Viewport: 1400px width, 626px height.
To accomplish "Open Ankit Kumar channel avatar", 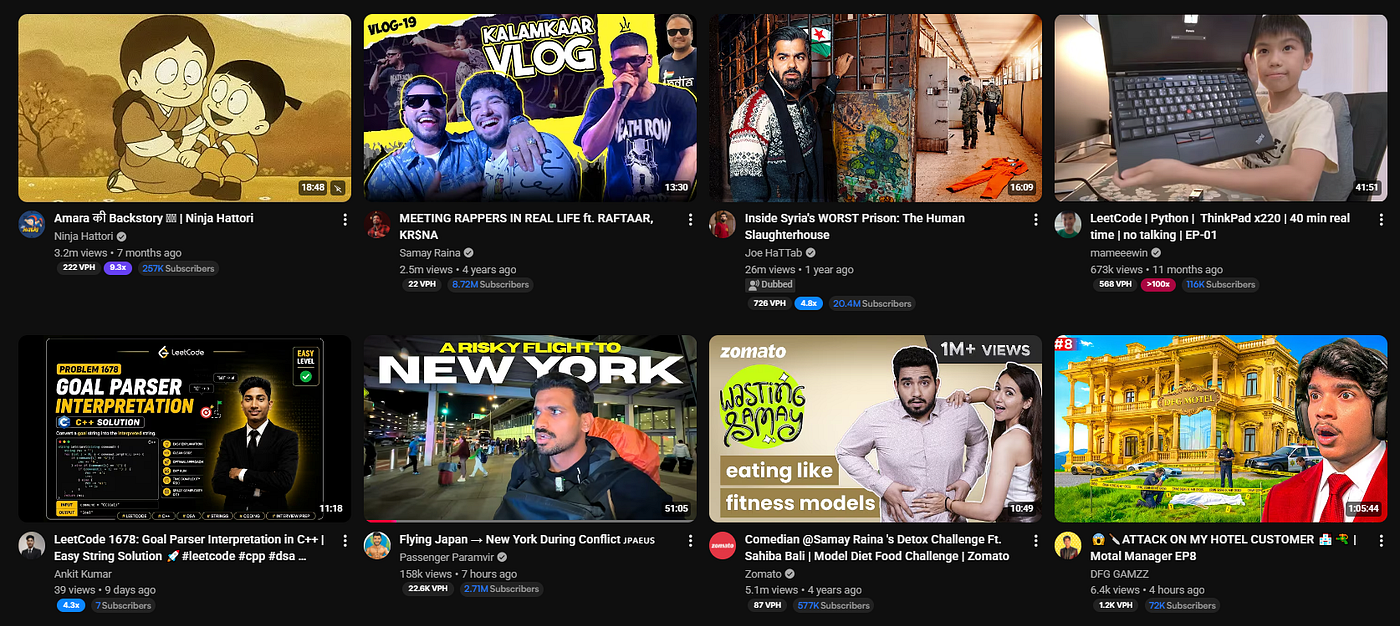I will point(31,545).
